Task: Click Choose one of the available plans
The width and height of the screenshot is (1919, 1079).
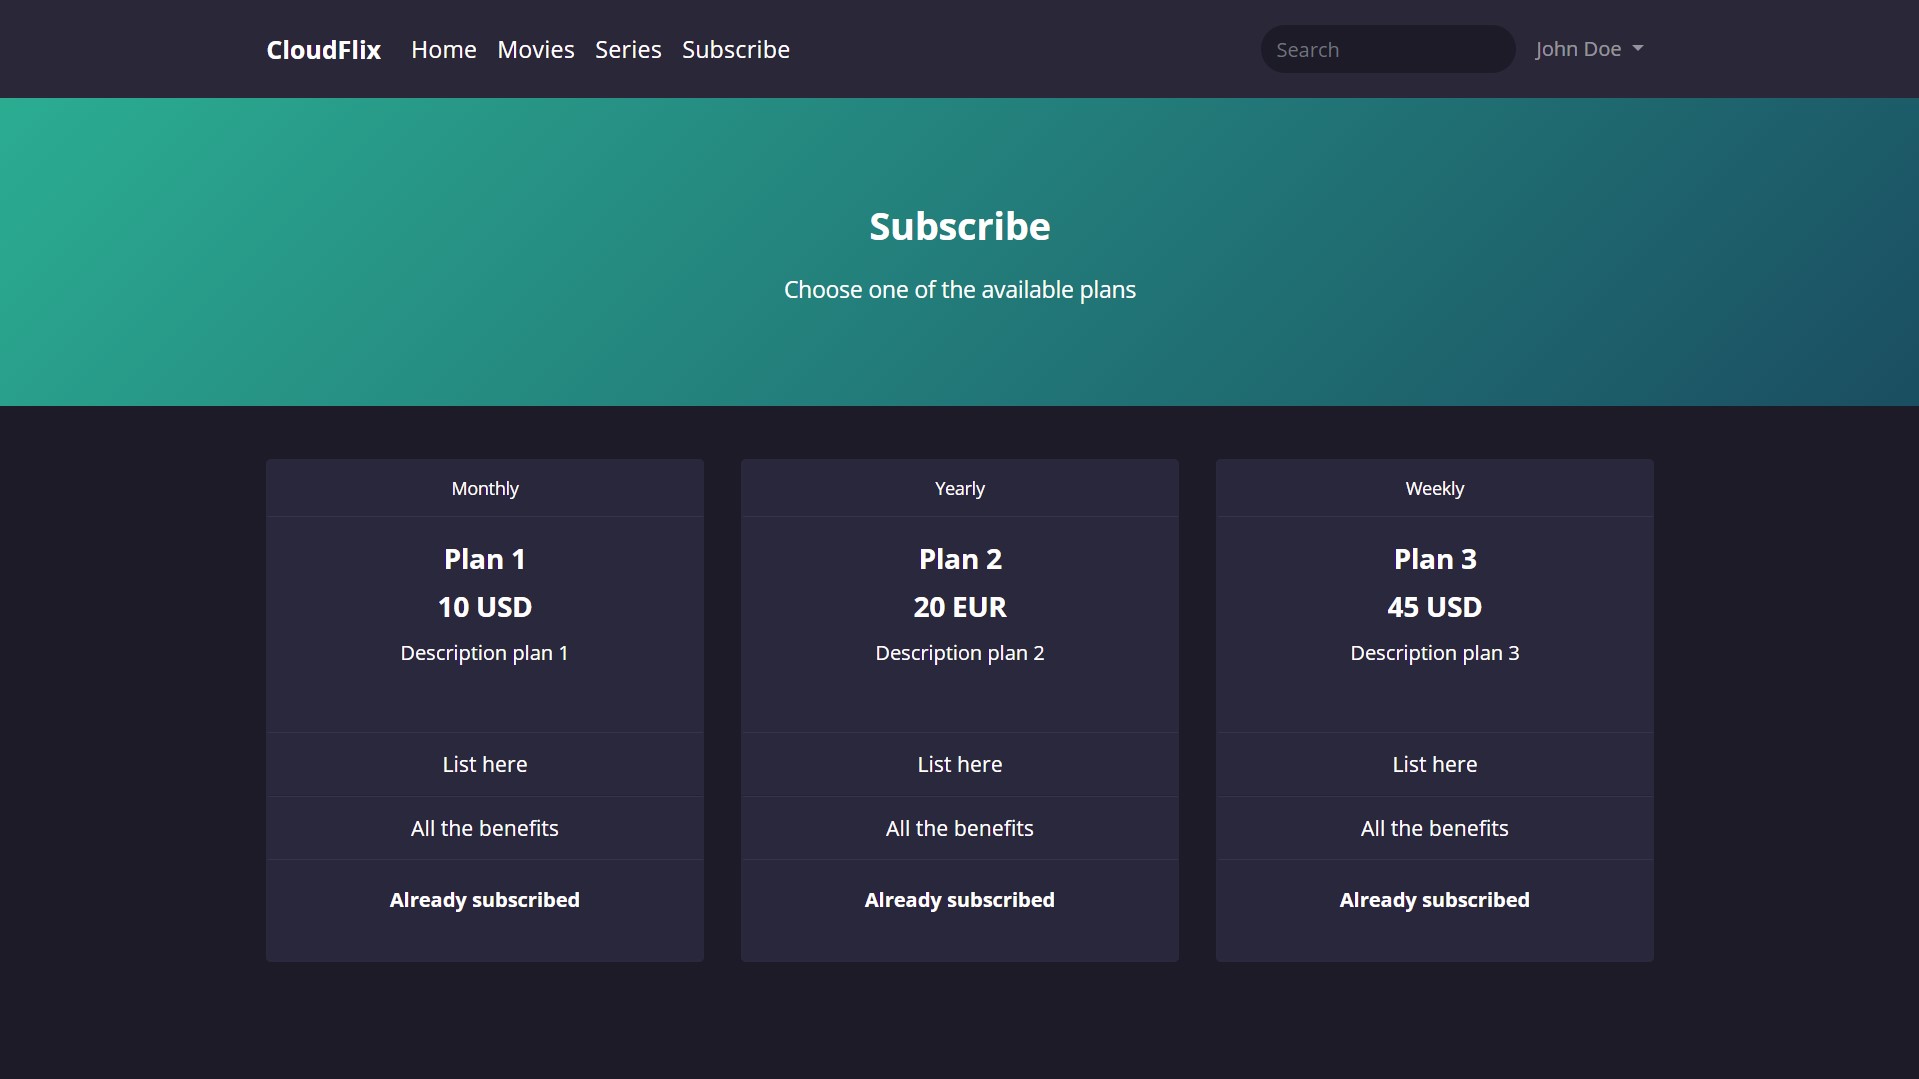Action: [x=960, y=290]
